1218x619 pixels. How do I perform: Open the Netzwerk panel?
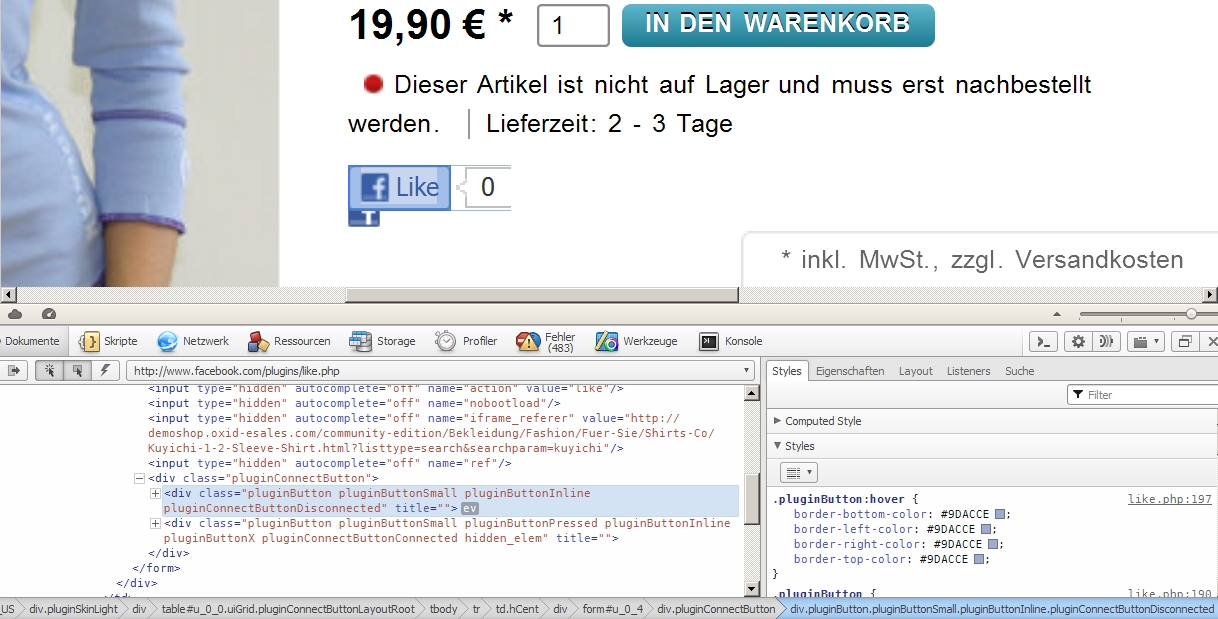(194, 341)
